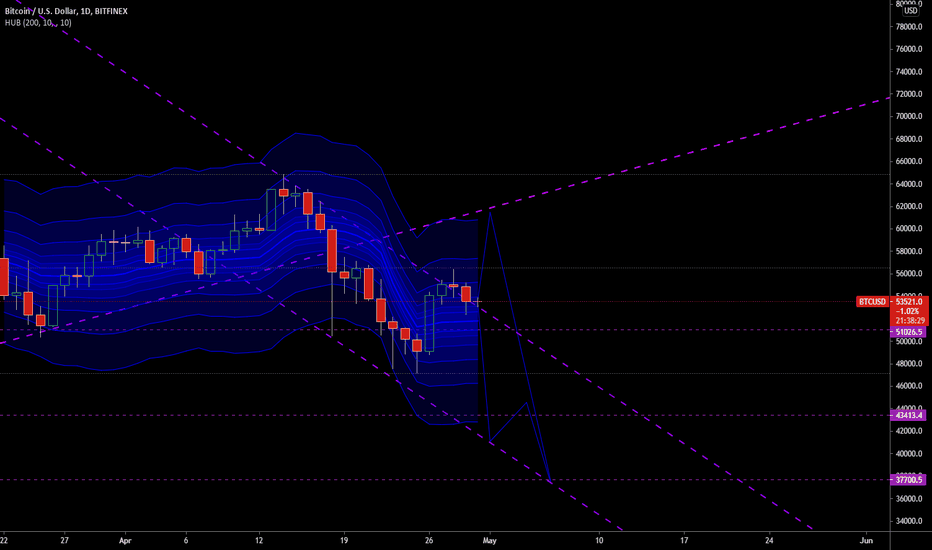Click the 34000.0 price axis label

coord(909,521)
